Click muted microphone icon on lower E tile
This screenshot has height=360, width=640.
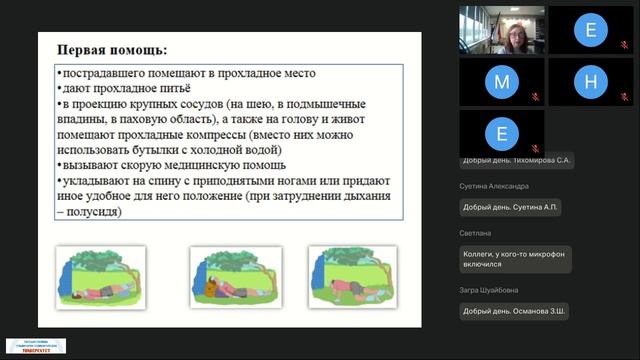tap(535, 149)
